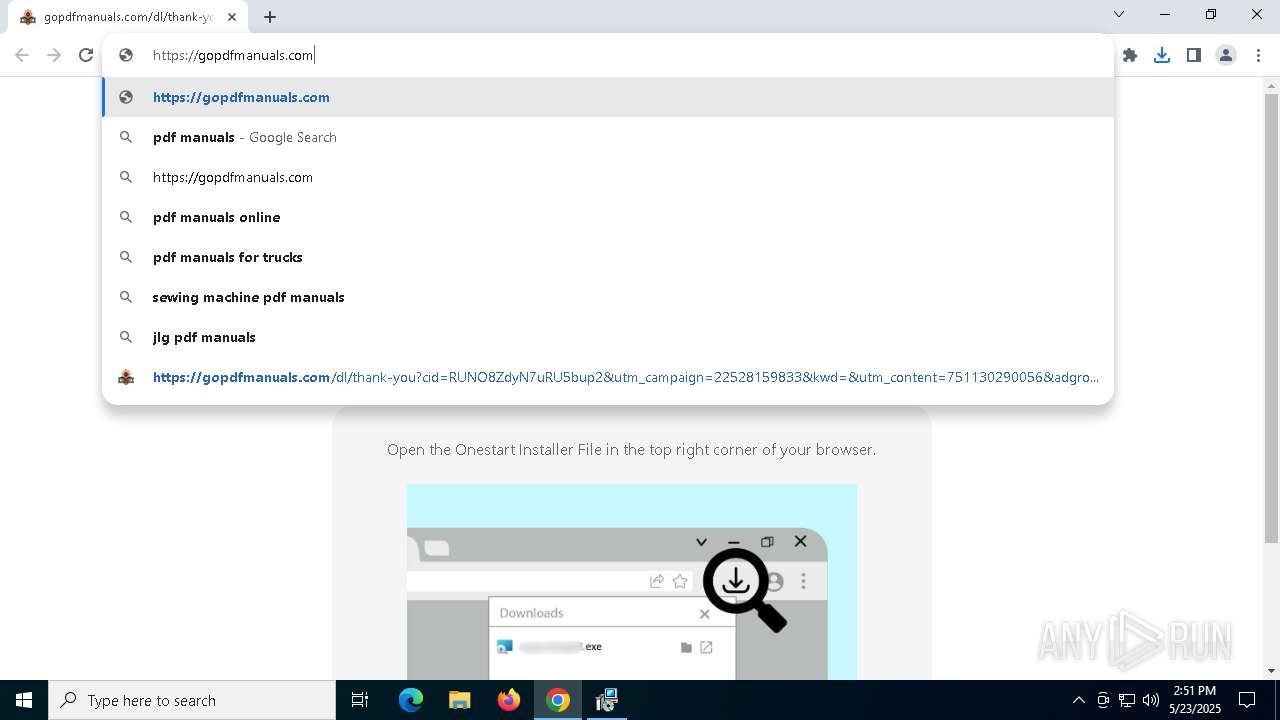Open the taskbar clock and date
The width and height of the screenshot is (1280, 720).
1195,700
